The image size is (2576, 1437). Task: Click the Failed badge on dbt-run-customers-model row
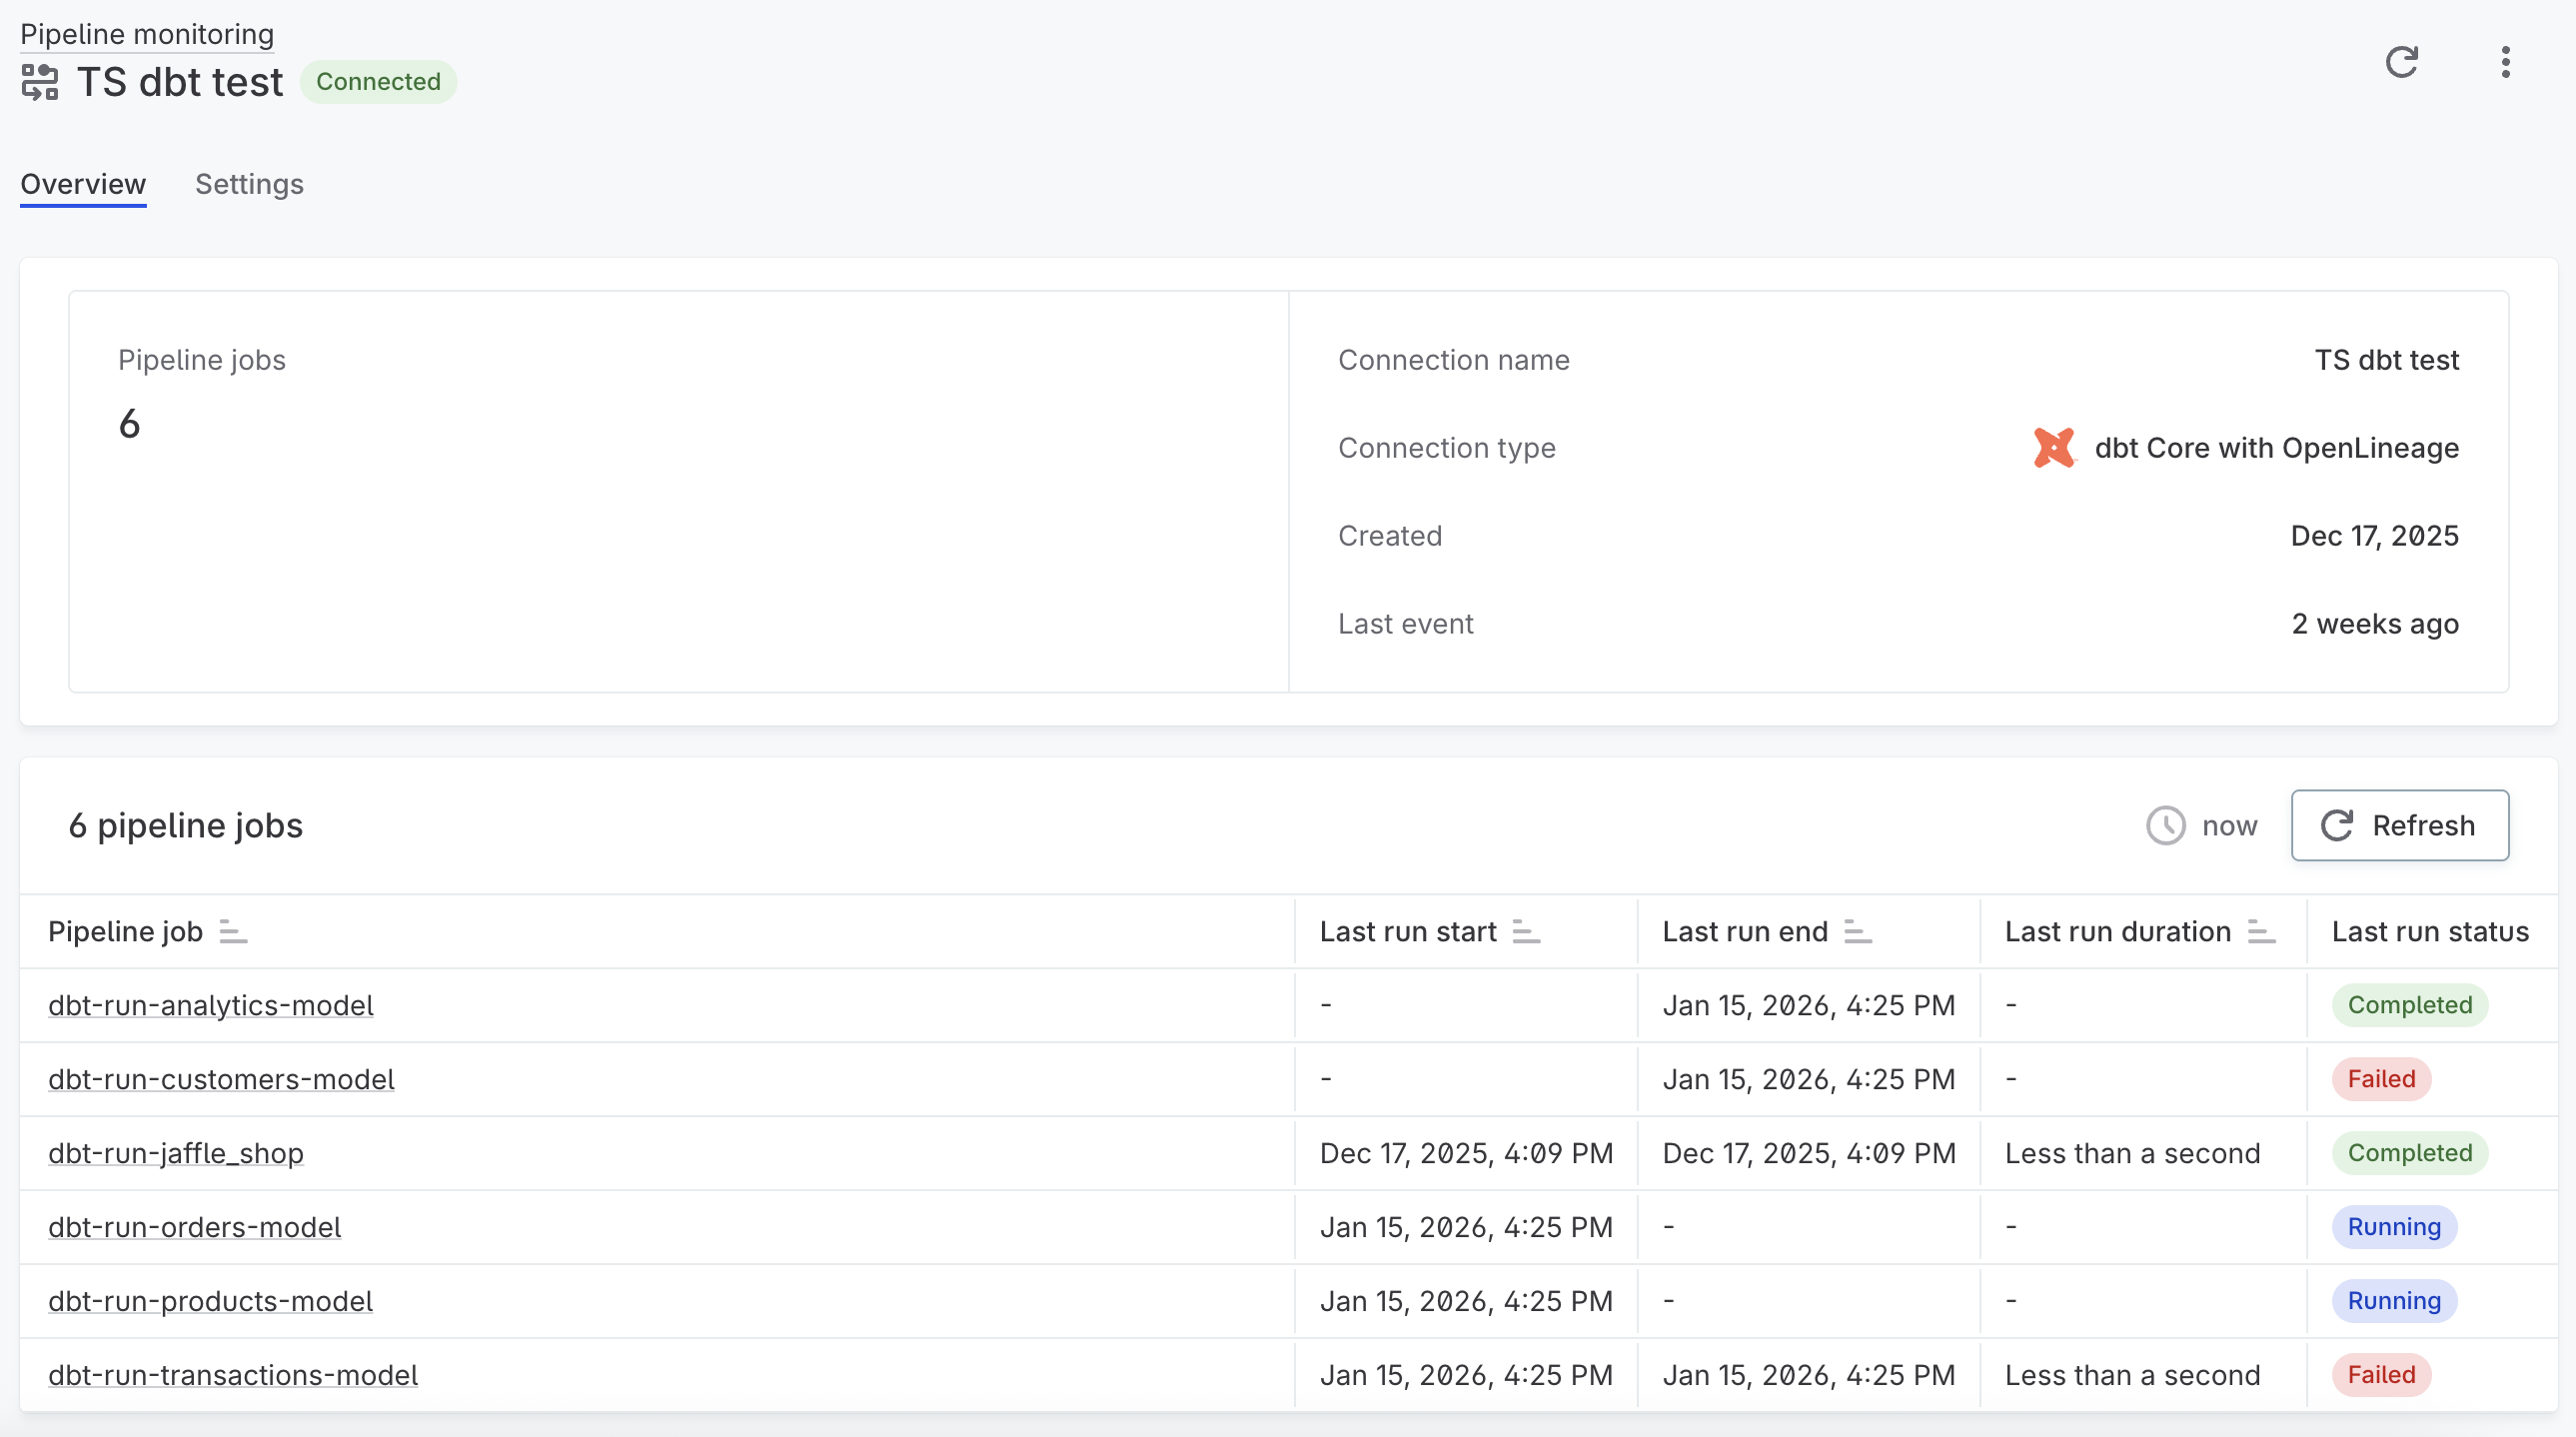point(2382,1079)
